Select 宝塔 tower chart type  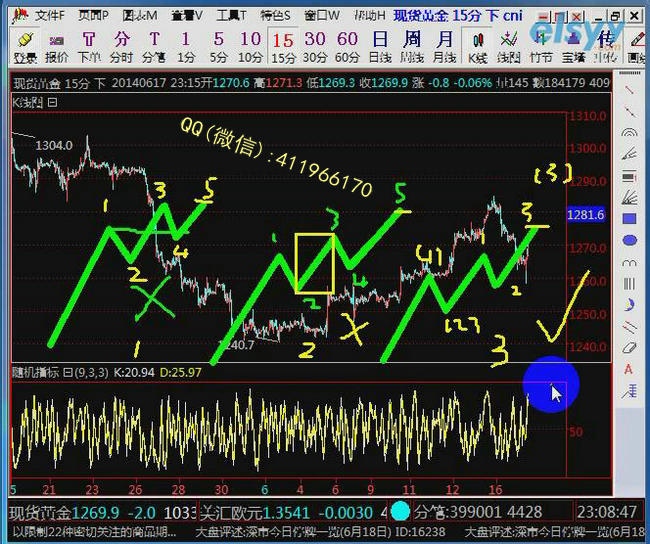573,48
